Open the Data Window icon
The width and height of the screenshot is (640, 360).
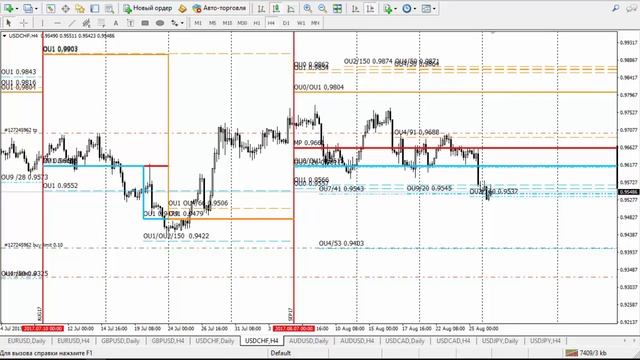(x=65, y=8)
